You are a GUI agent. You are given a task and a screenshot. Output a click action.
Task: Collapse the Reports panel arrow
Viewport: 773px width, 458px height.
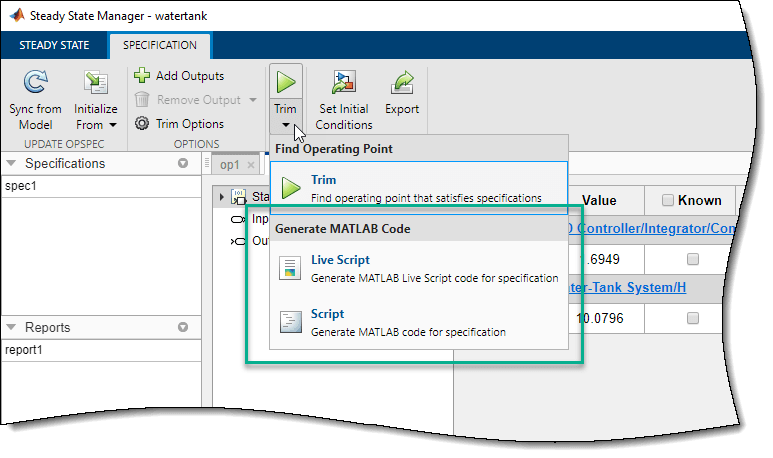pos(182,327)
